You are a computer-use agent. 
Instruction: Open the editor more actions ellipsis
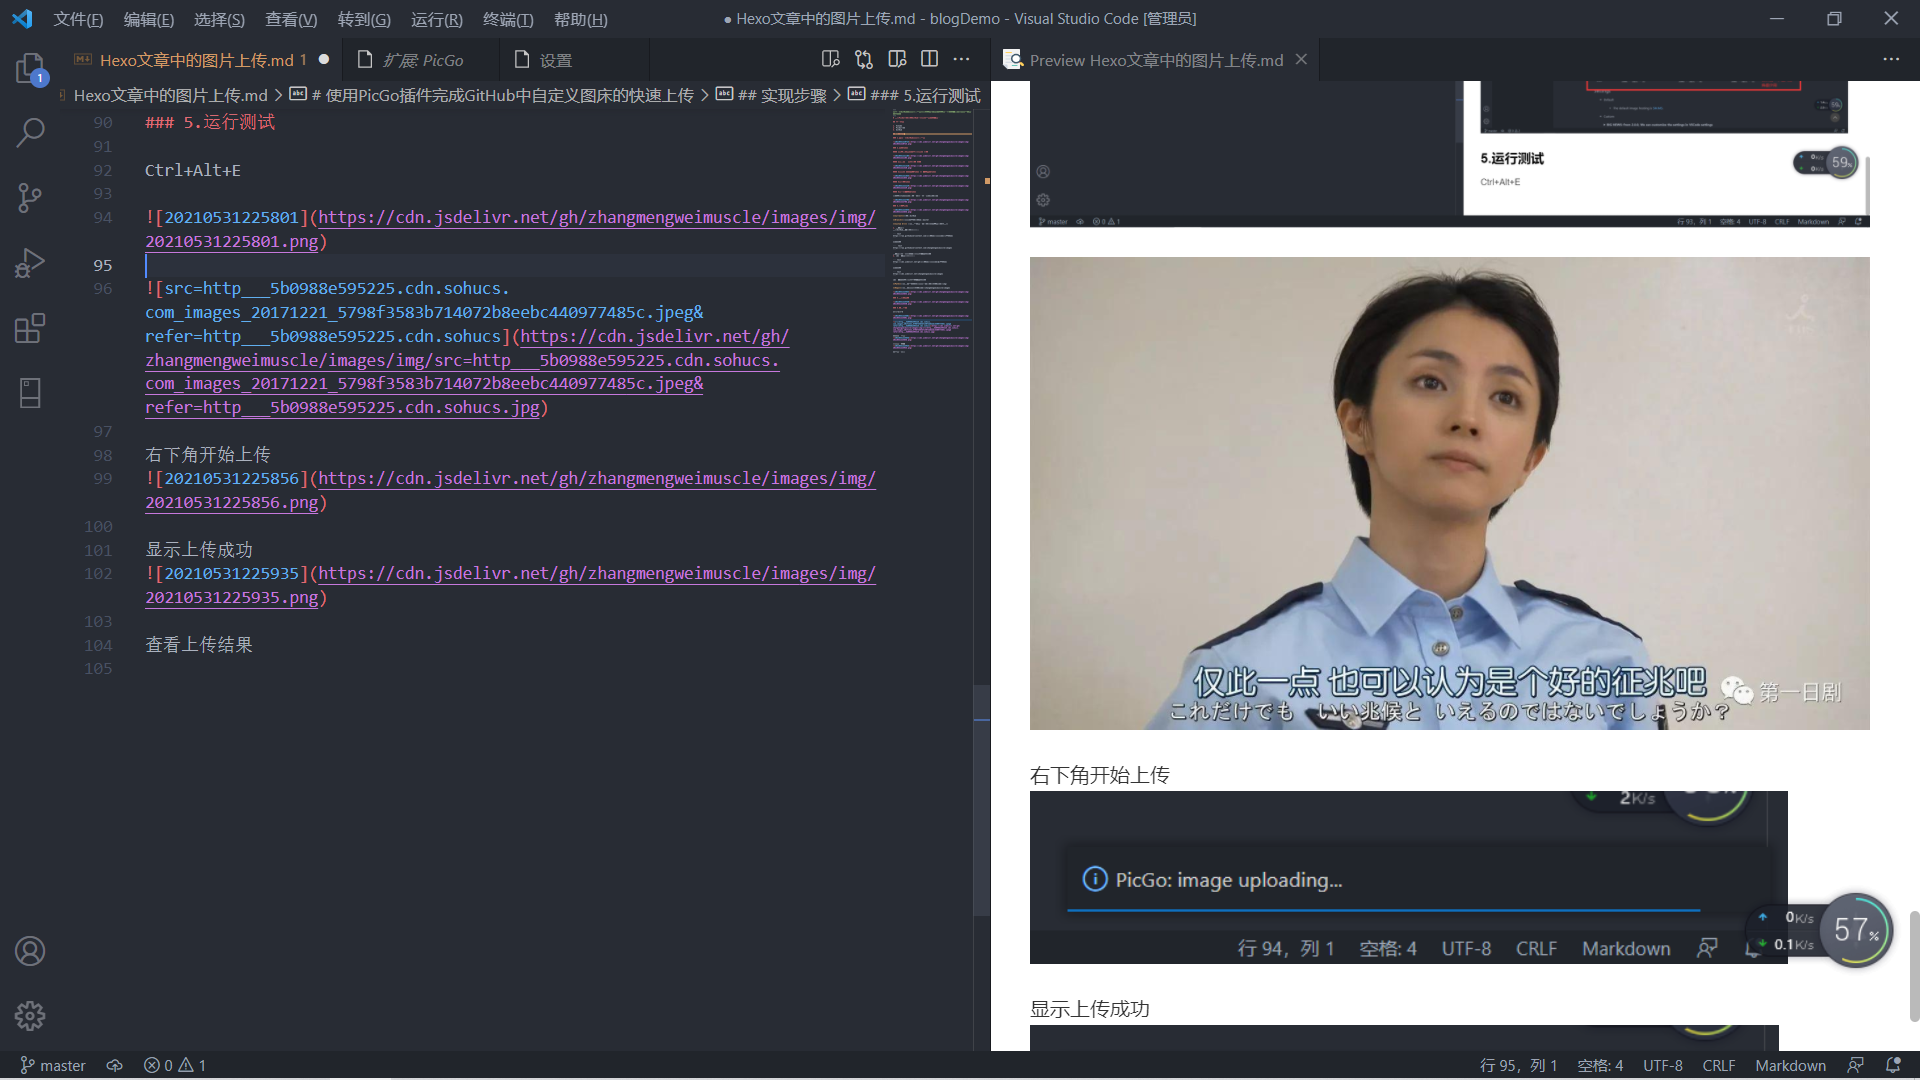tap(961, 60)
